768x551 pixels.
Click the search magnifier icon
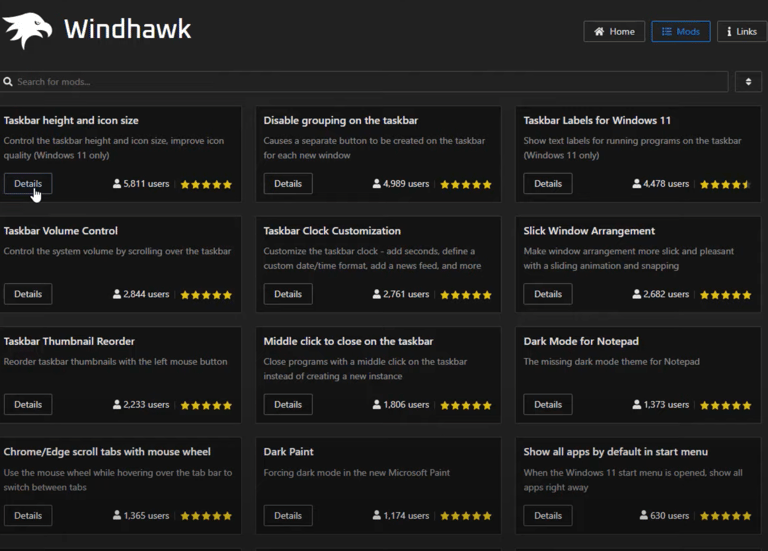[8, 82]
